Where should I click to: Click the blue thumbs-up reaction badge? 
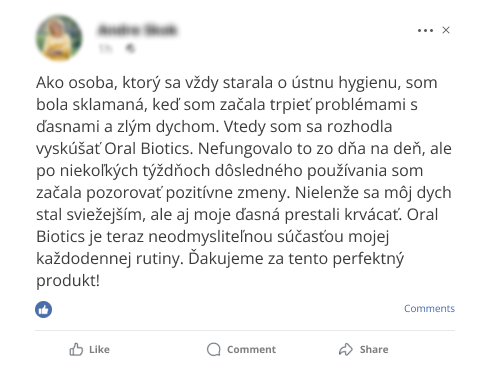[44, 309]
